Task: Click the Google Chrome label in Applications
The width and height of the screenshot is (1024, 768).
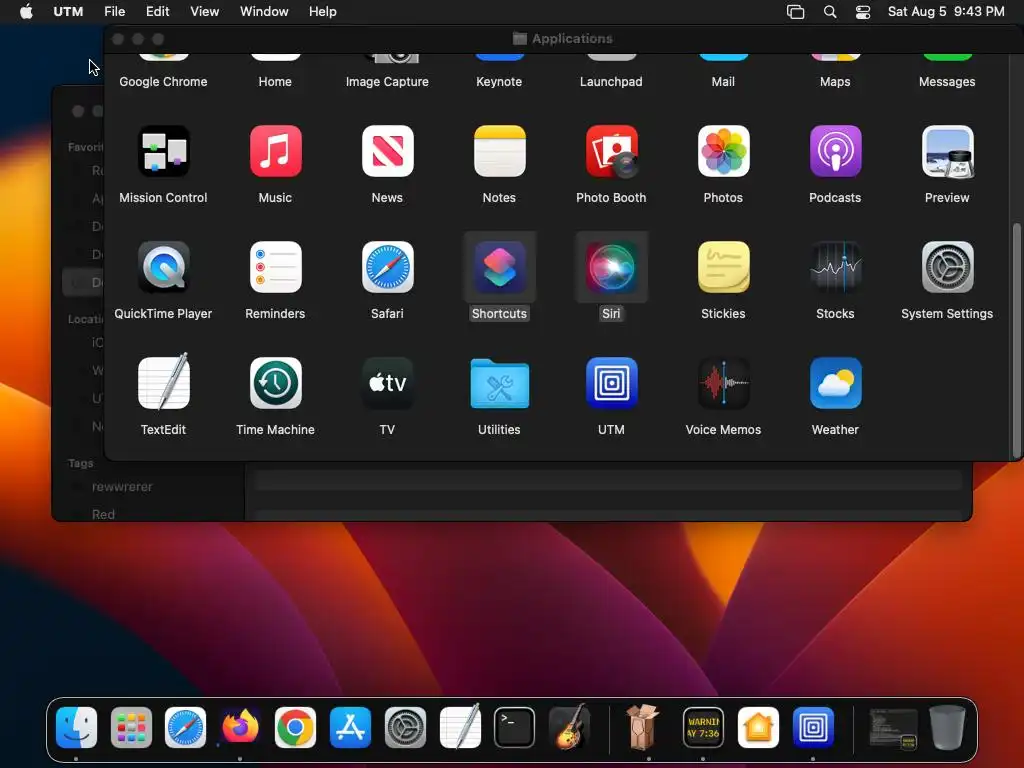Action: click(163, 82)
